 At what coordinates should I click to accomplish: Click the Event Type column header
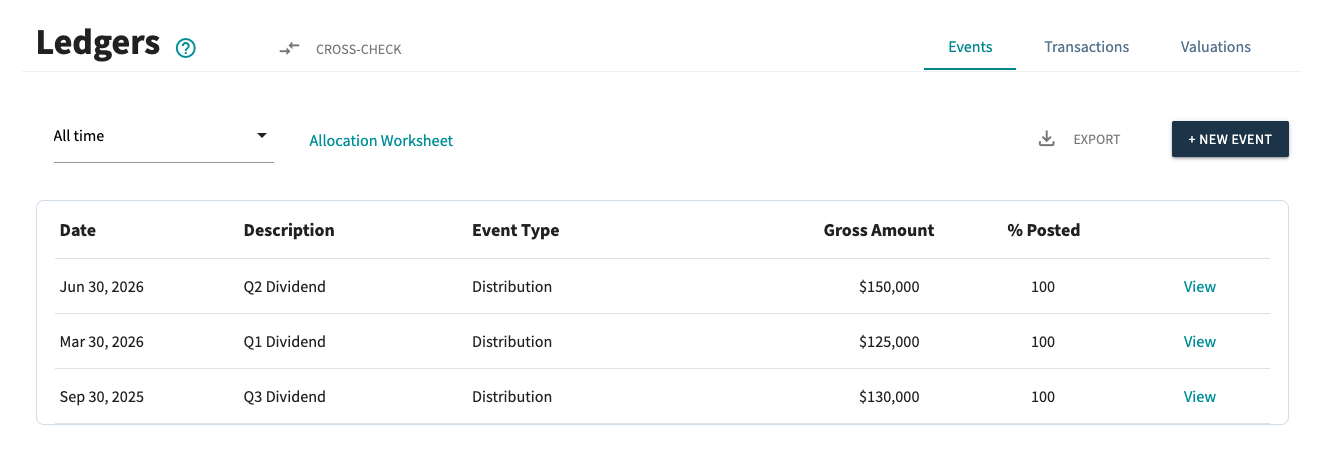point(515,230)
